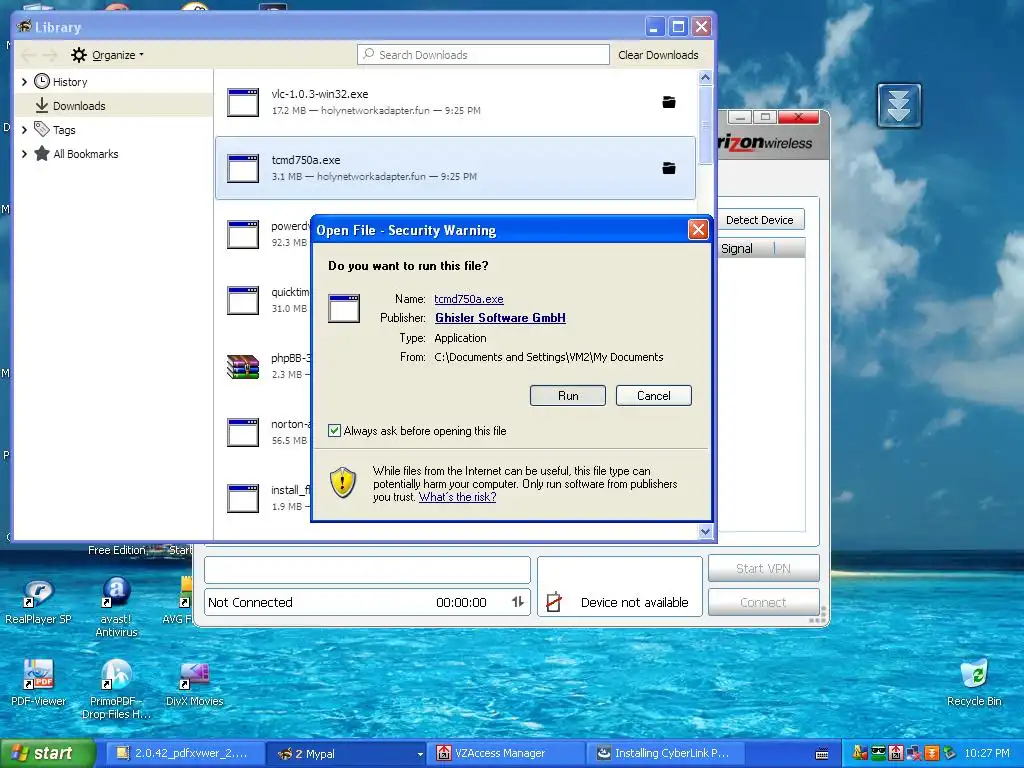Click the 10:27 PM system clock
This screenshot has height=768, width=1024.
tap(987, 754)
